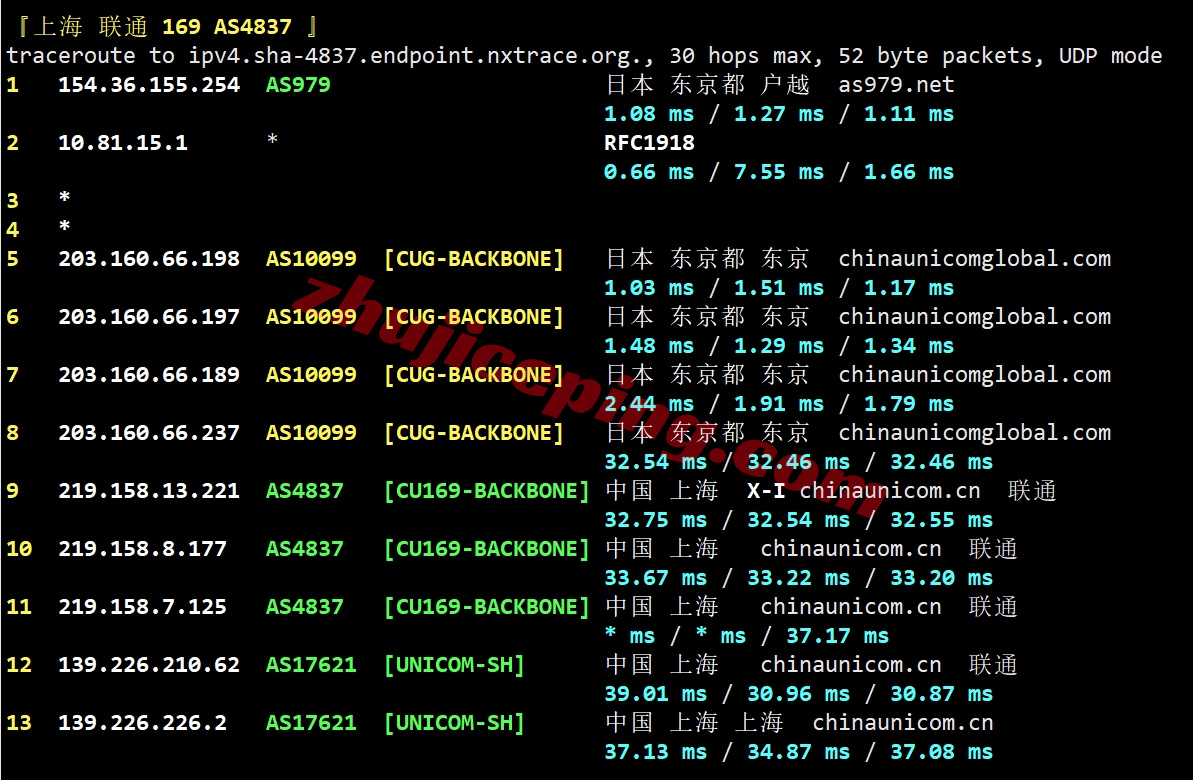The width and height of the screenshot is (1193, 780).
Task: Click latency value 39.01 ms
Action: point(655,694)
